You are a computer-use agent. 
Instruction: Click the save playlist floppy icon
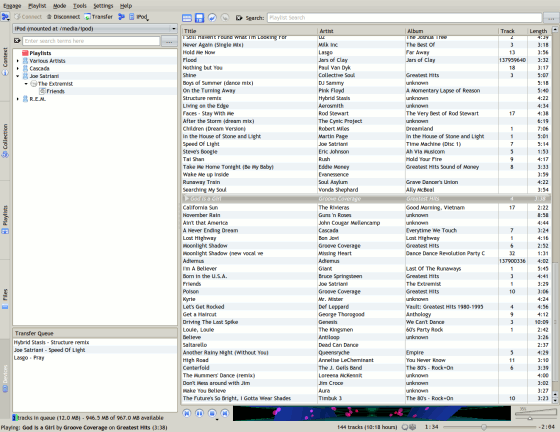(x=199, y=18)
